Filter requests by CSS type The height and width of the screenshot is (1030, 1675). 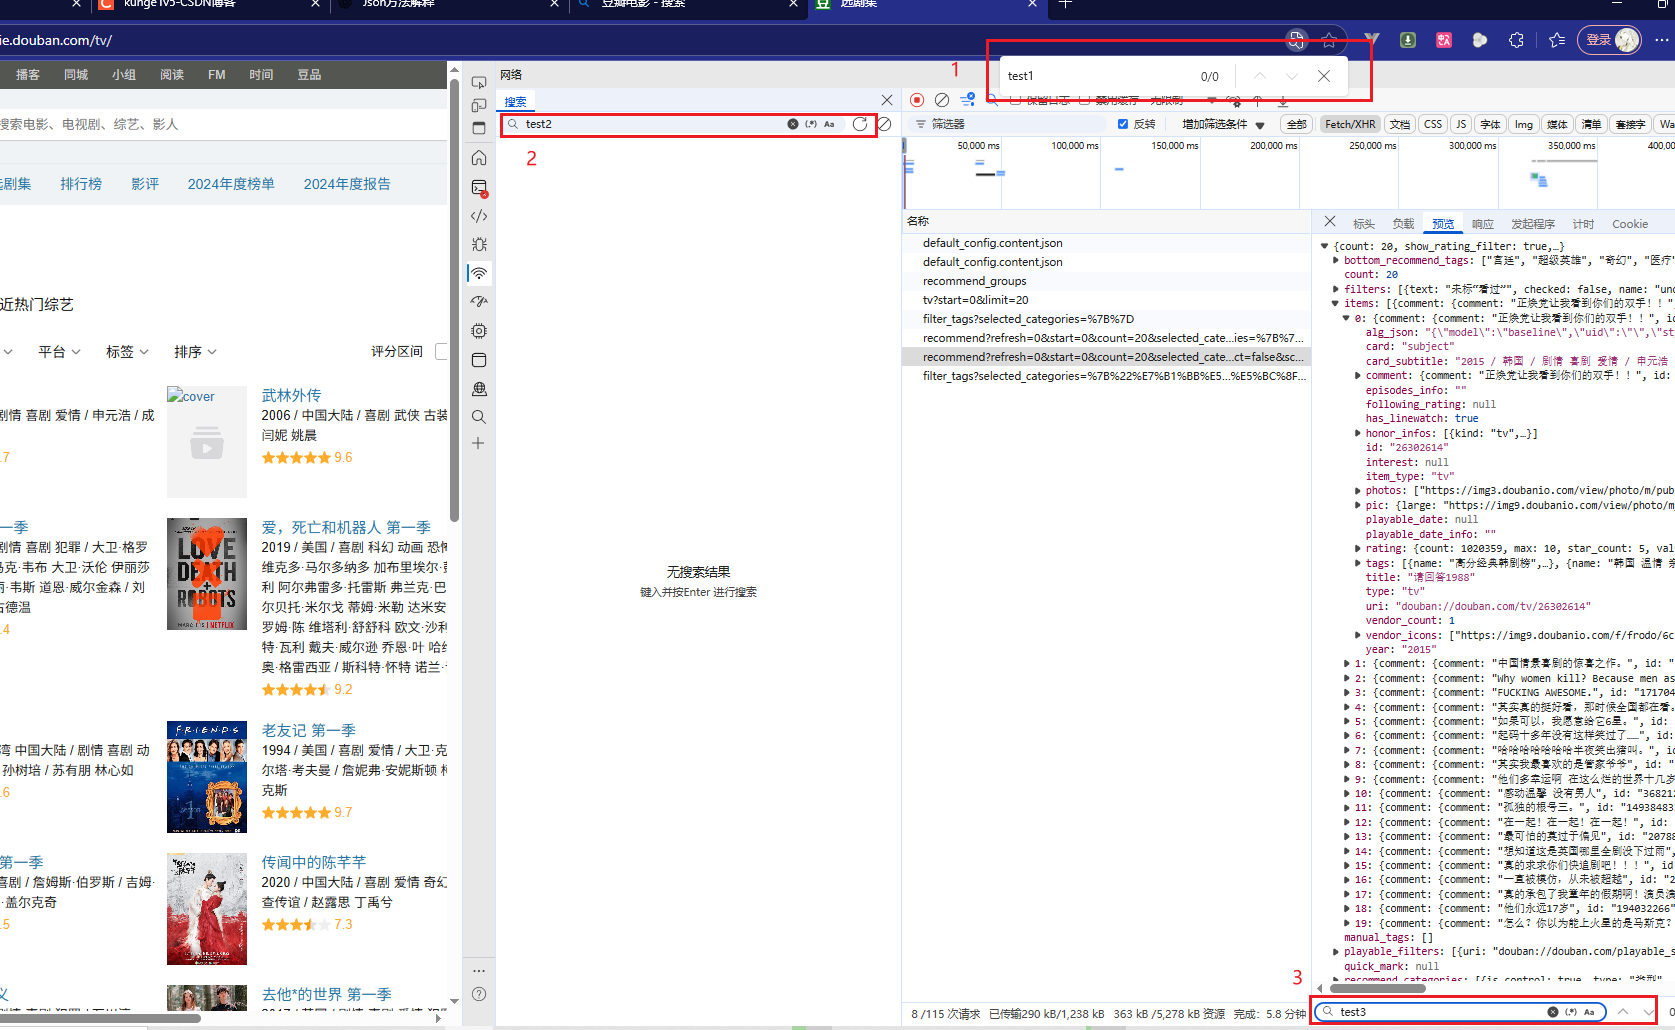tap(1433, 124)
